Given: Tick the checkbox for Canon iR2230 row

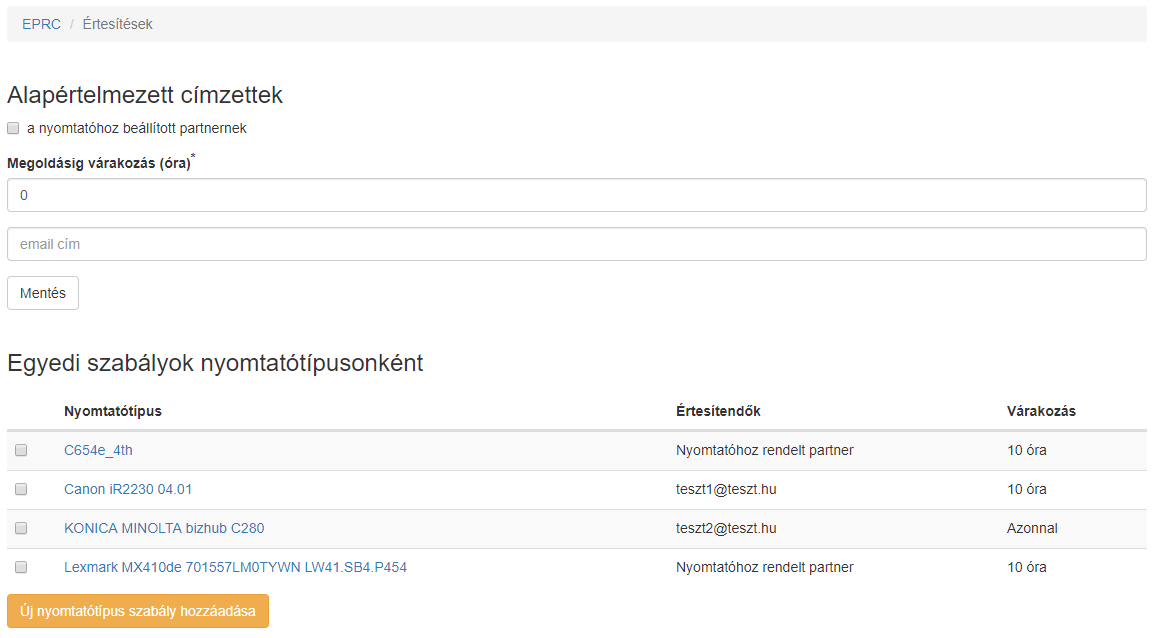Looking at the screenshot, I should pos(21,489).
